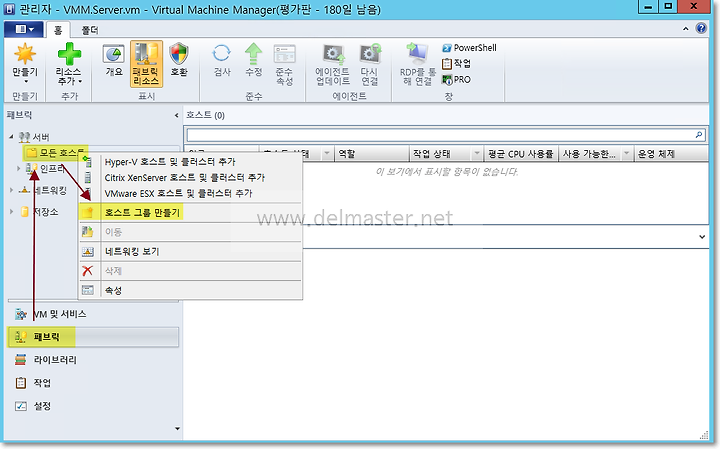Click the hosts search input field
Viewport: 720px width, 449px height.
tap(440, 135)
